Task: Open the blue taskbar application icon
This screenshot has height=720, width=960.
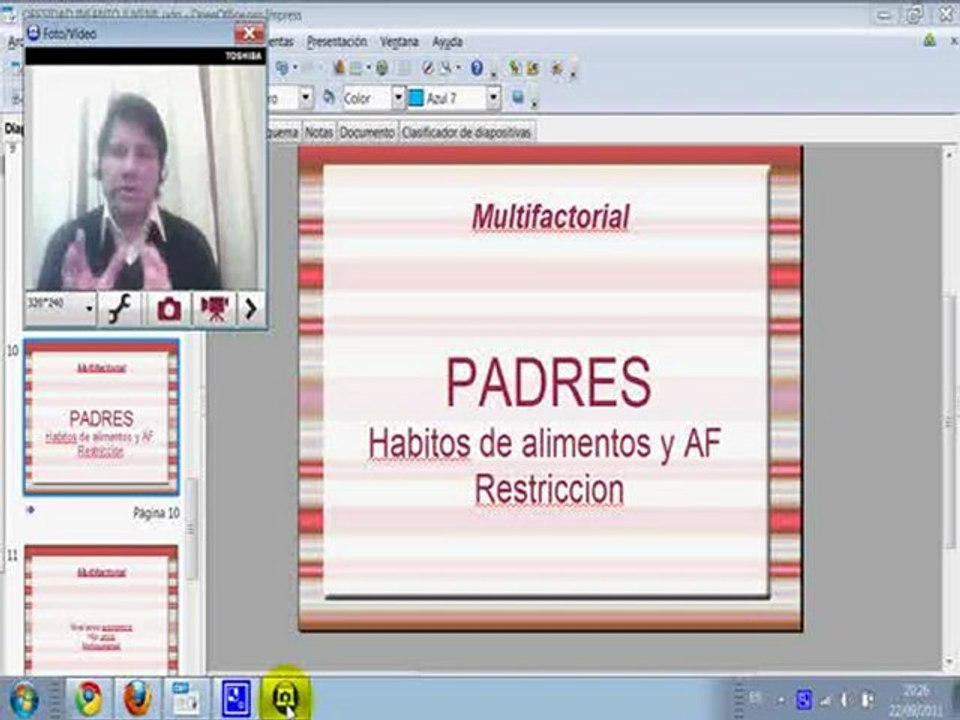Action: tap(236, 699)
